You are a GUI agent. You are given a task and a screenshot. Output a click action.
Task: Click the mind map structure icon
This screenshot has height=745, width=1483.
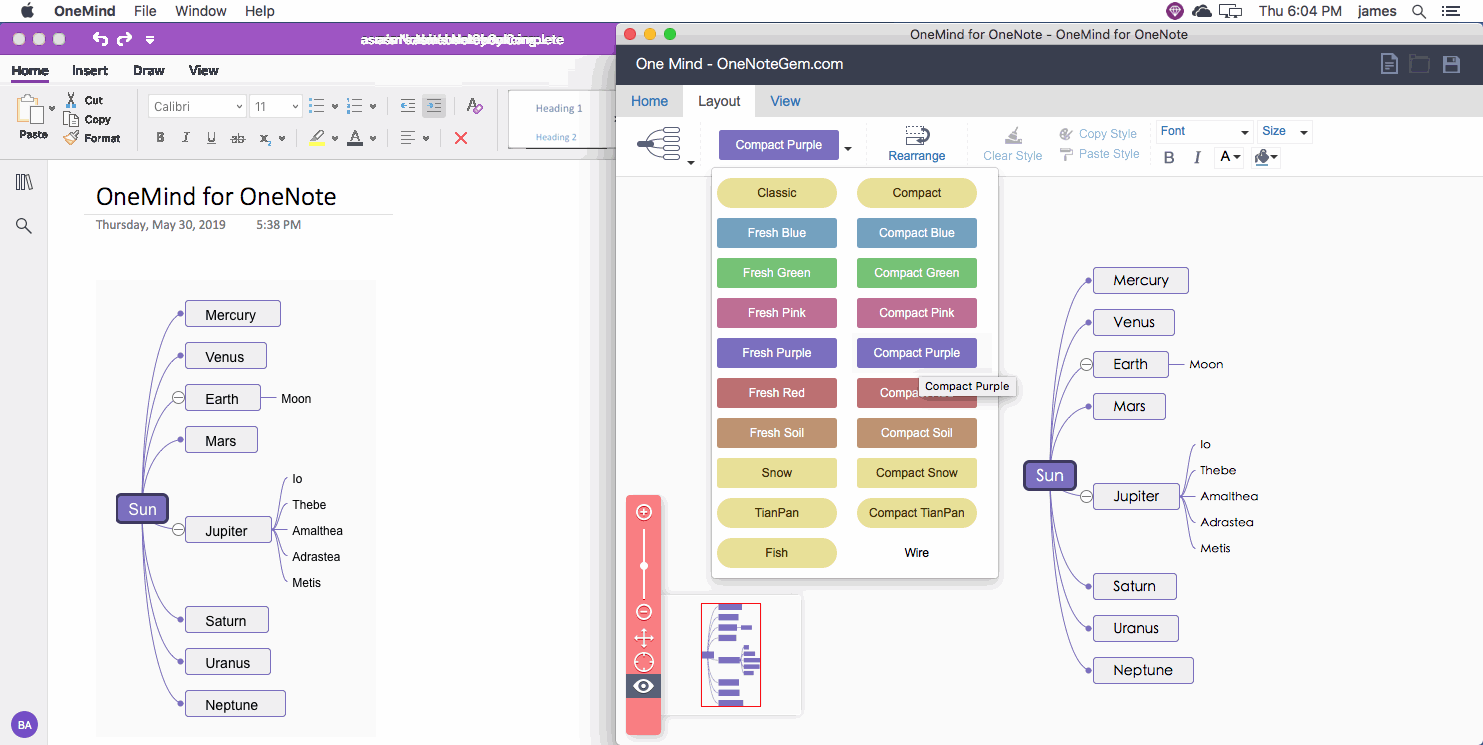[659, 144]
